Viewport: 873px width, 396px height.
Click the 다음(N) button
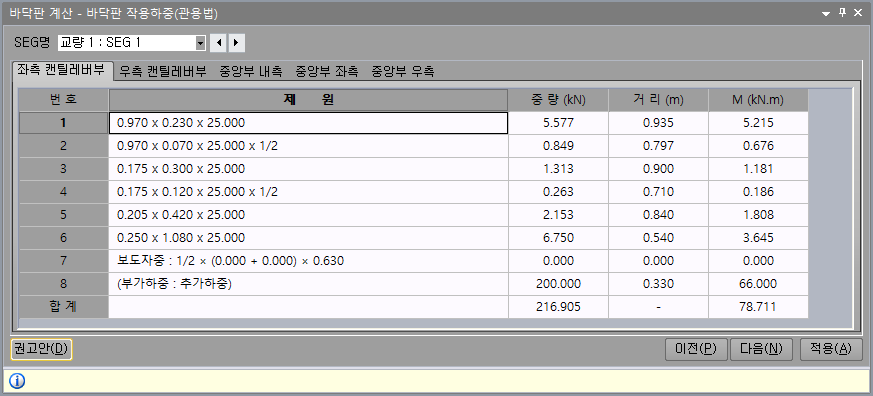click(761, 349)
